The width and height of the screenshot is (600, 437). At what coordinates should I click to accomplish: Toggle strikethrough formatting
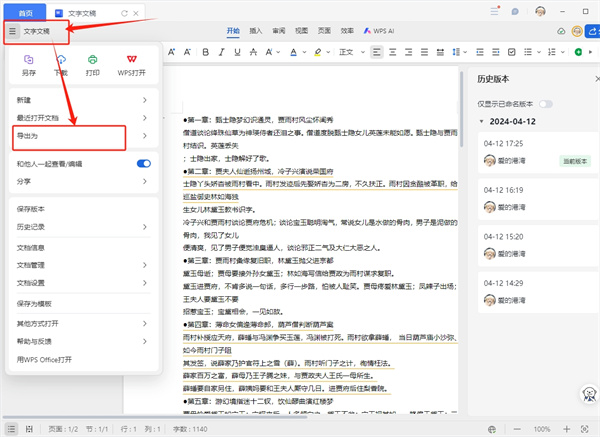point(253,52)
